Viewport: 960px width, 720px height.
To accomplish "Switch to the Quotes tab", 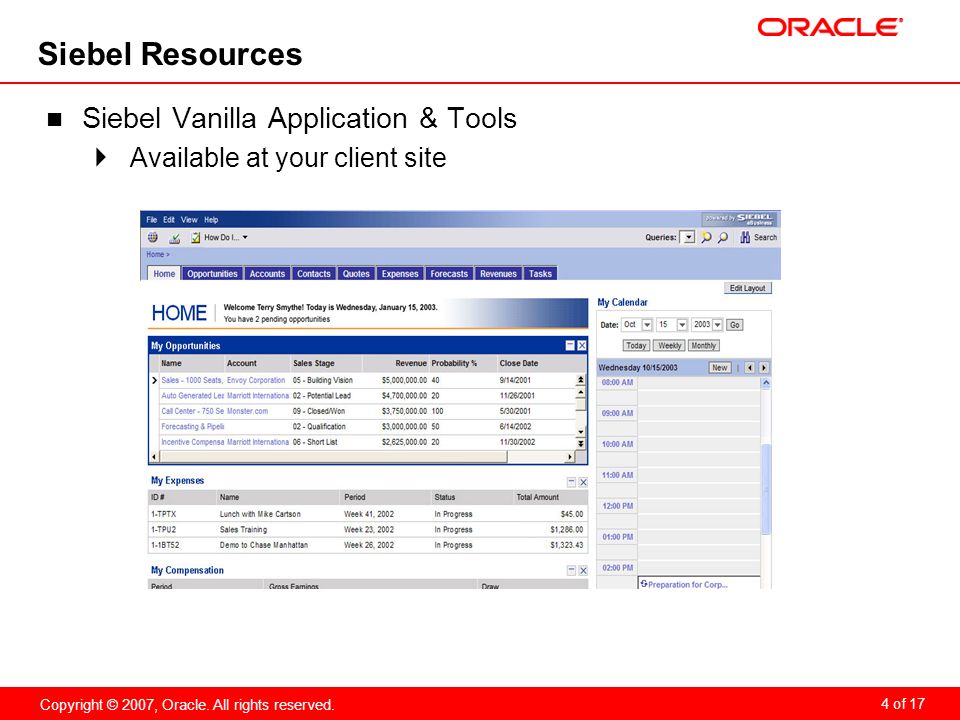I will [x=356, y=274].
